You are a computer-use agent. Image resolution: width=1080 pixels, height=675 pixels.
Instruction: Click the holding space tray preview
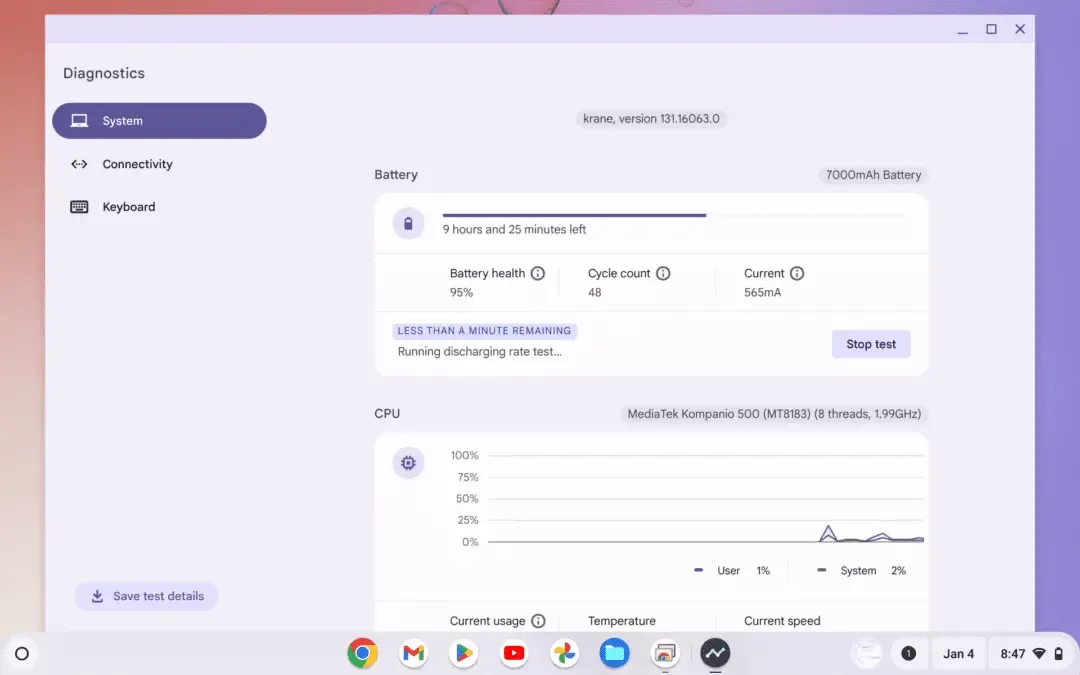(x=866, y=654)
